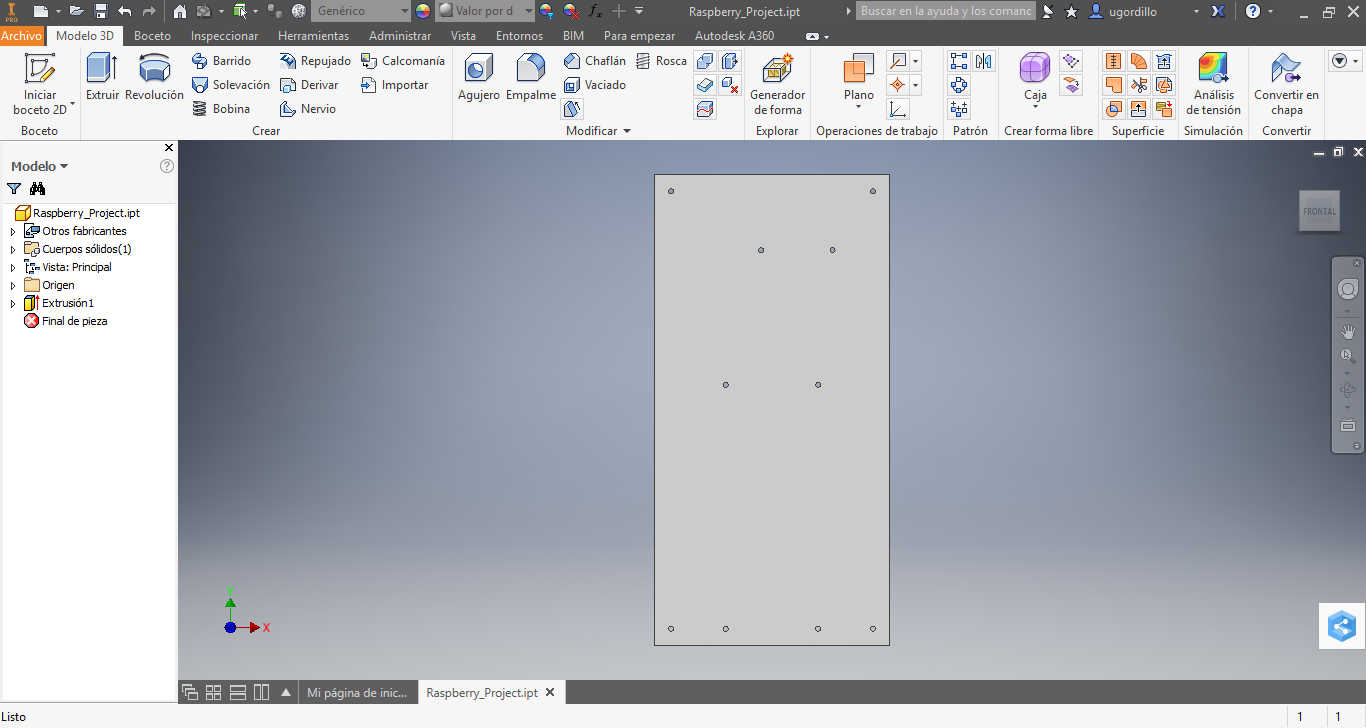Click Convertir en chapa
Image resolution: width=1366 pixels, height=728 pixels.
[1286, 84]
